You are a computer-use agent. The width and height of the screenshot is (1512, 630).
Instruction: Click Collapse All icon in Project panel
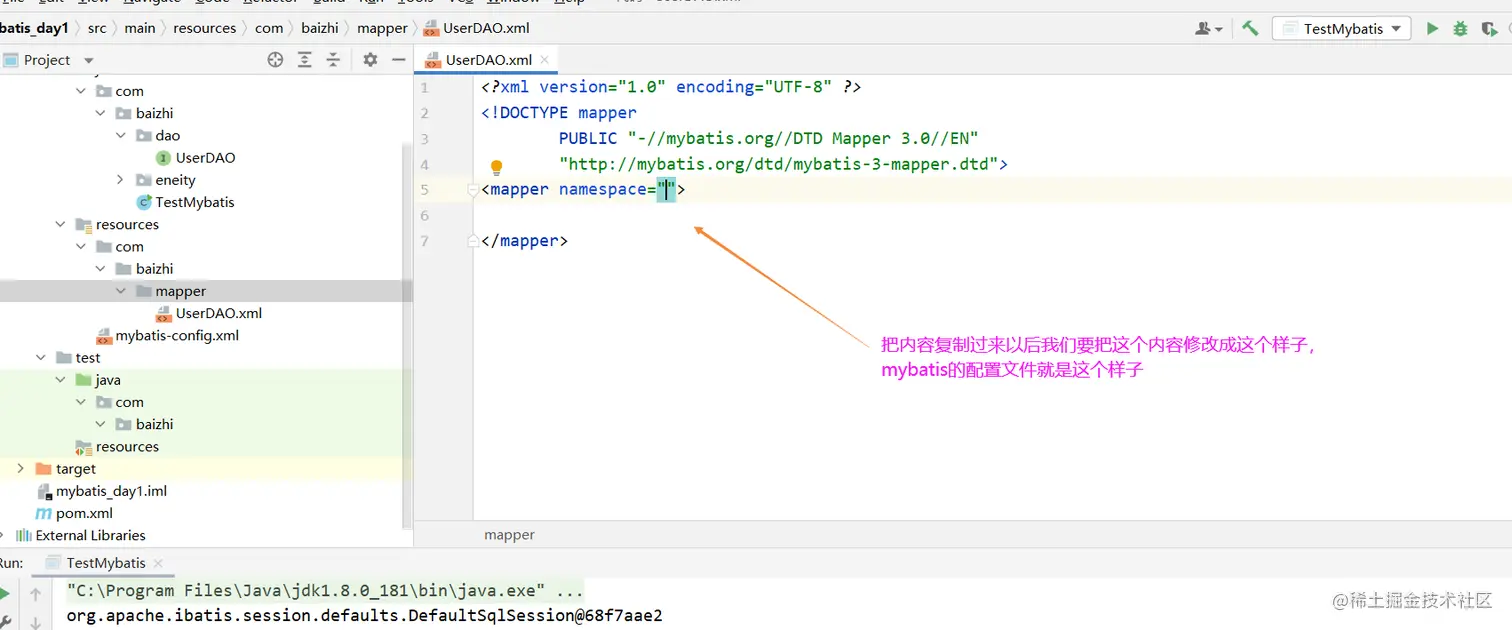click(x=334, y=60)
